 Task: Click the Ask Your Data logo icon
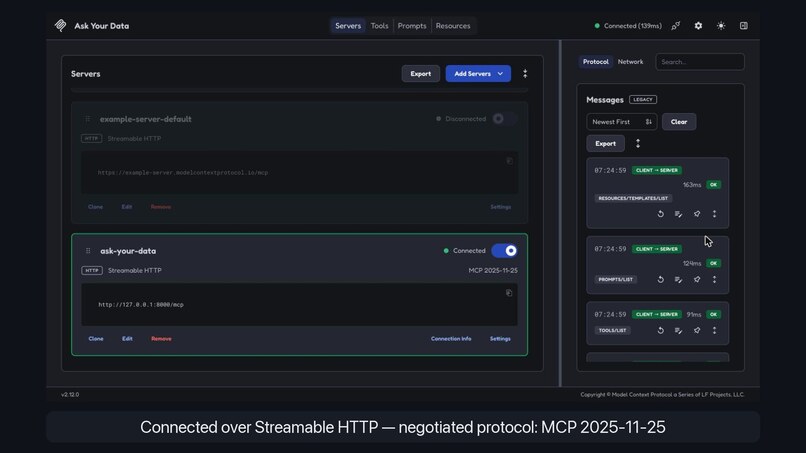(x=61, y=25)
